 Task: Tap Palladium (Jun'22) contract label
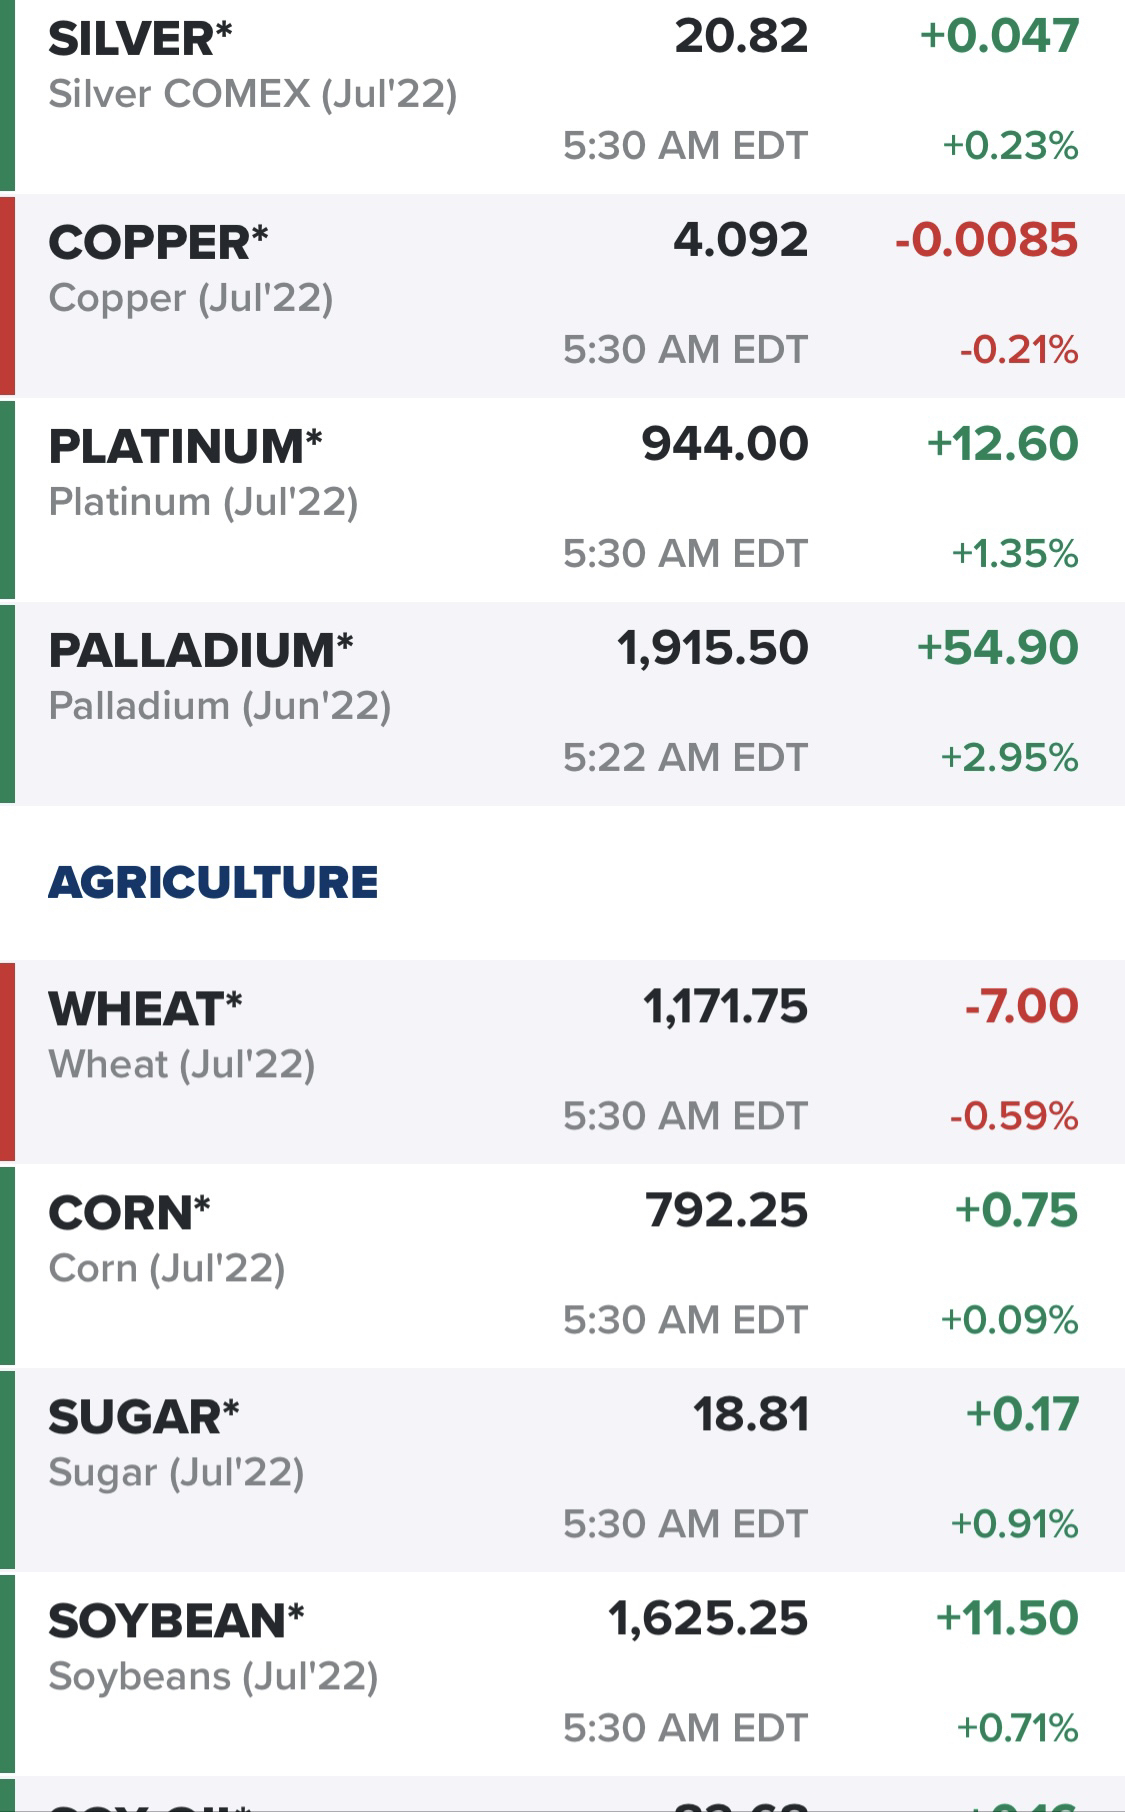pyautogui.click(x=220, y=706)
